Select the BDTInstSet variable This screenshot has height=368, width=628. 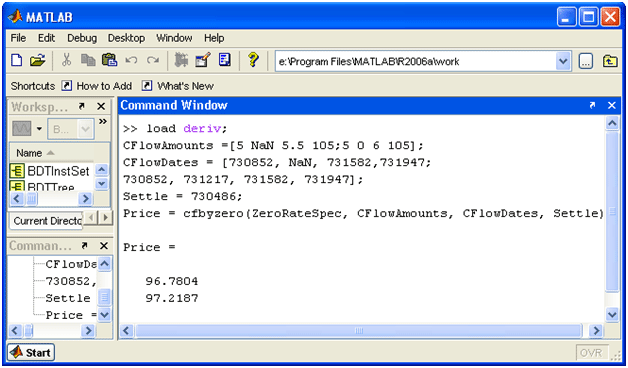[x=51, y=171]
